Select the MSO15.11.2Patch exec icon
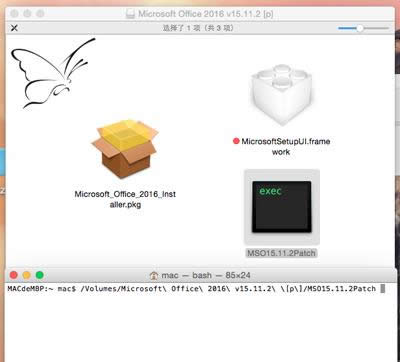Screen dimensions: 400x362 click(282, 207)
